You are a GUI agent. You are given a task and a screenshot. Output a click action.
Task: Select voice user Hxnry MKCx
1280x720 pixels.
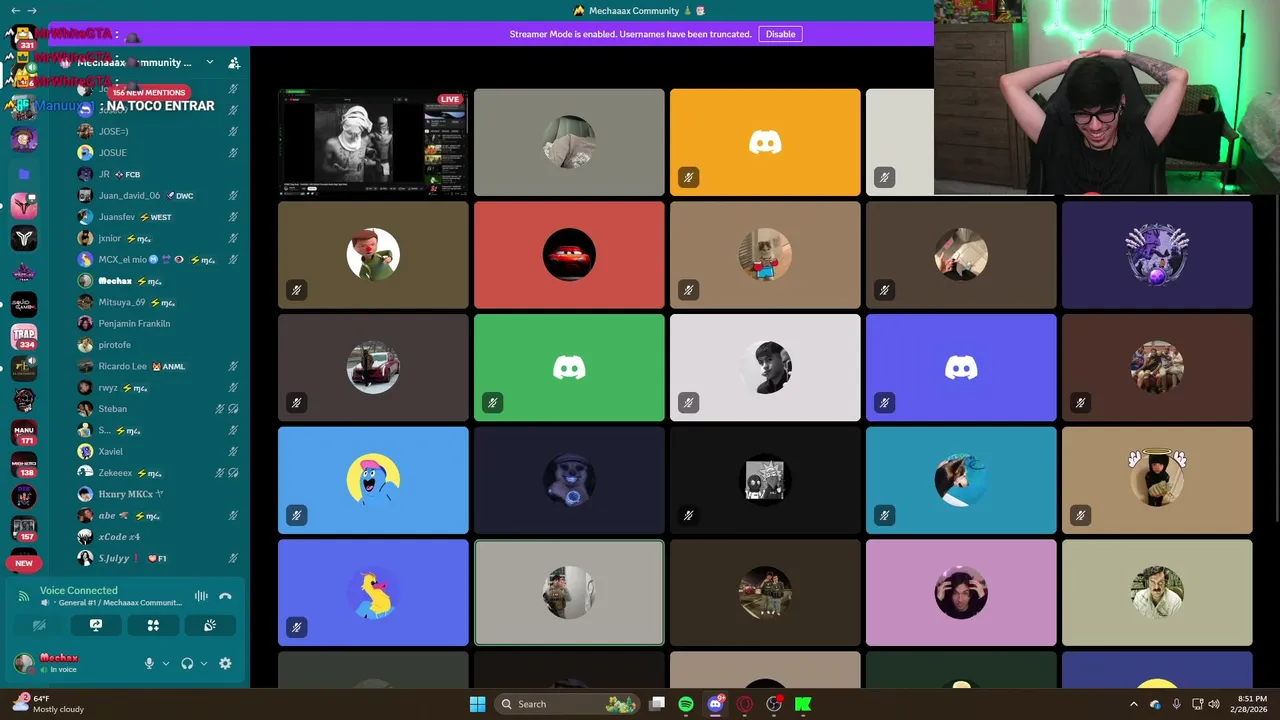[160, 494]
